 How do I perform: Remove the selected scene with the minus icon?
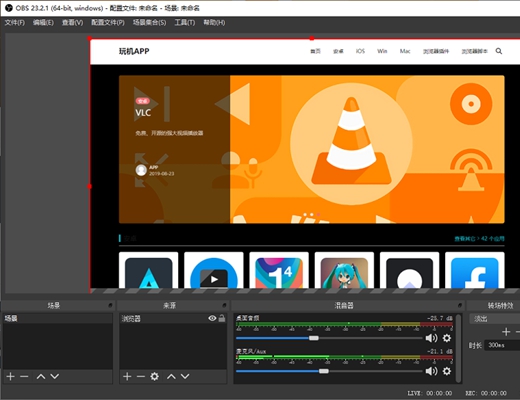pos(24,376)
